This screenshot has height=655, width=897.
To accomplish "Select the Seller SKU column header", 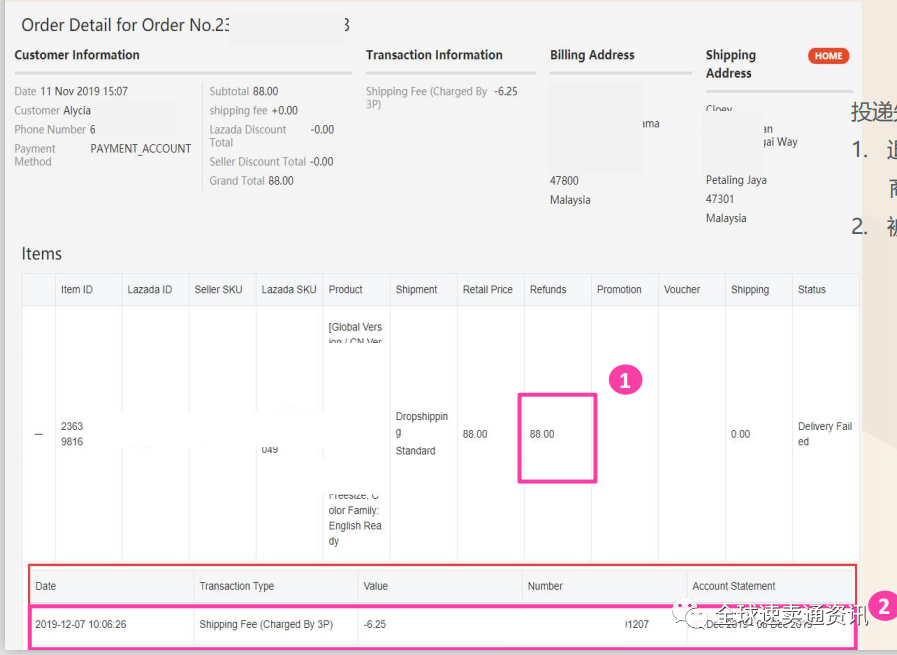I will click(x=218, y=289).
